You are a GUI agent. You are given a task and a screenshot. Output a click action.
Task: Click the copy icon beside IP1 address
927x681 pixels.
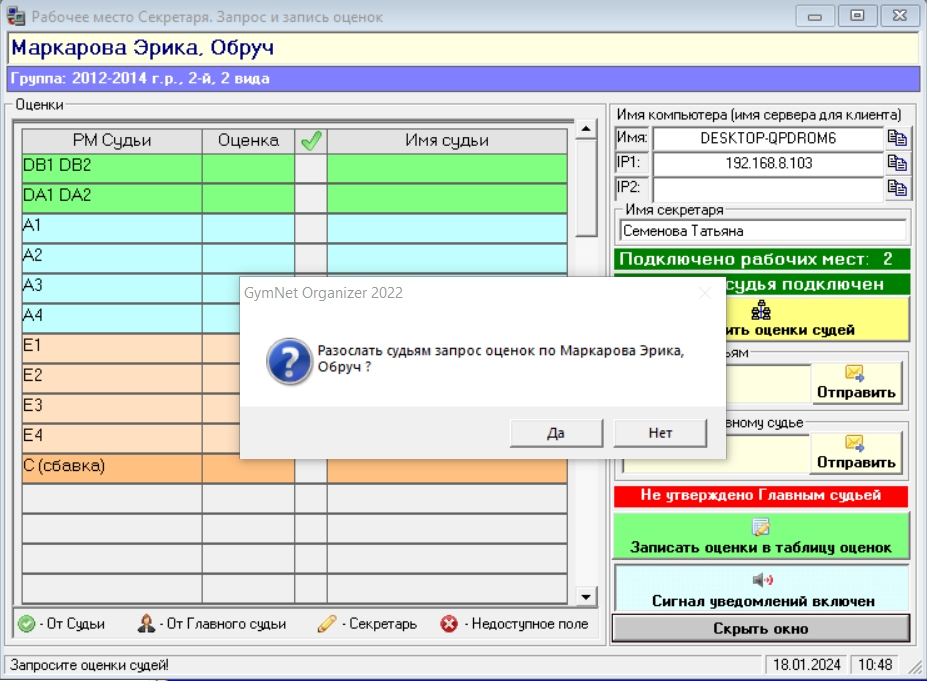[x=897, y=163]
